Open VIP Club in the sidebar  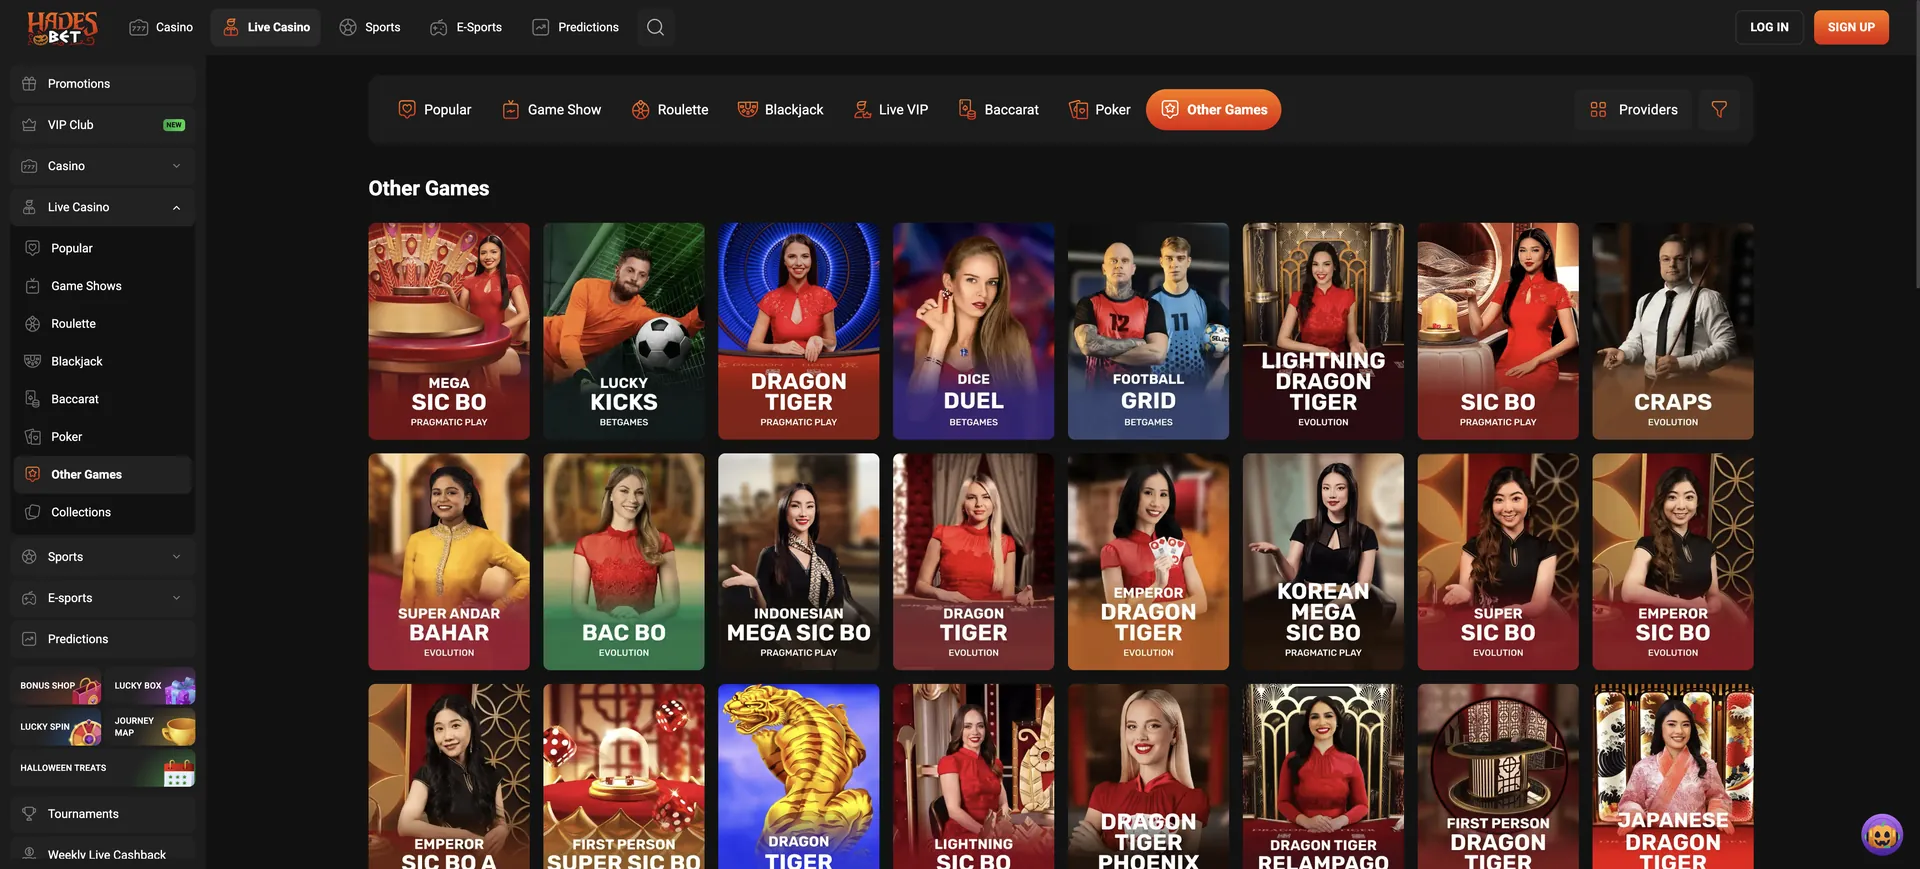(103, 125)
